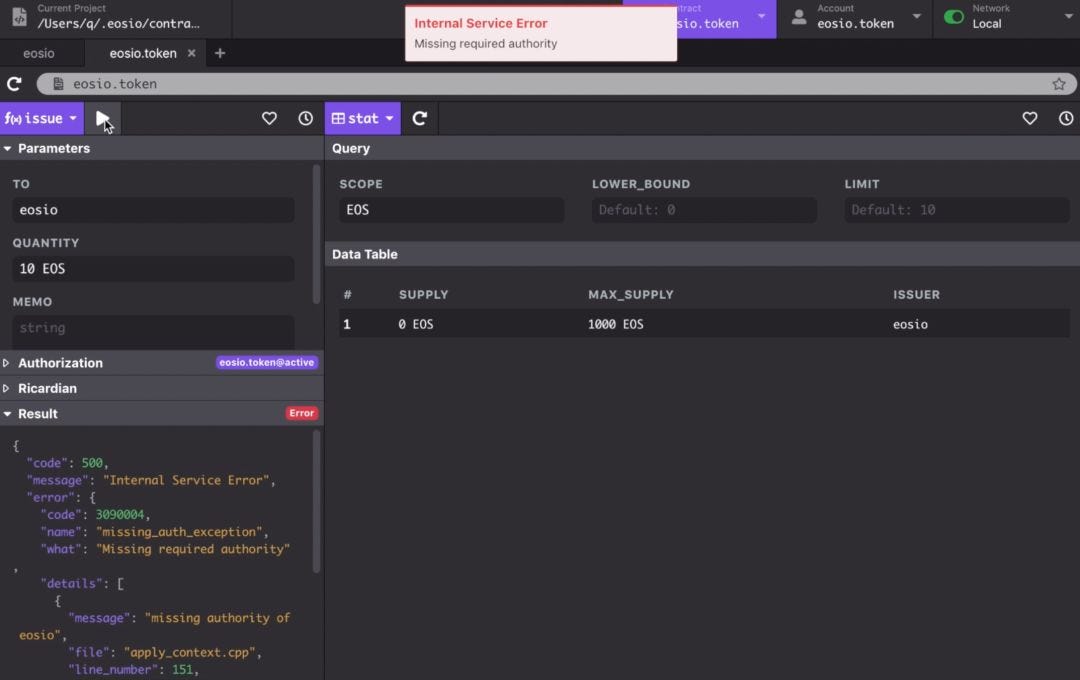Collapse the Parameters section

[8, 149]
